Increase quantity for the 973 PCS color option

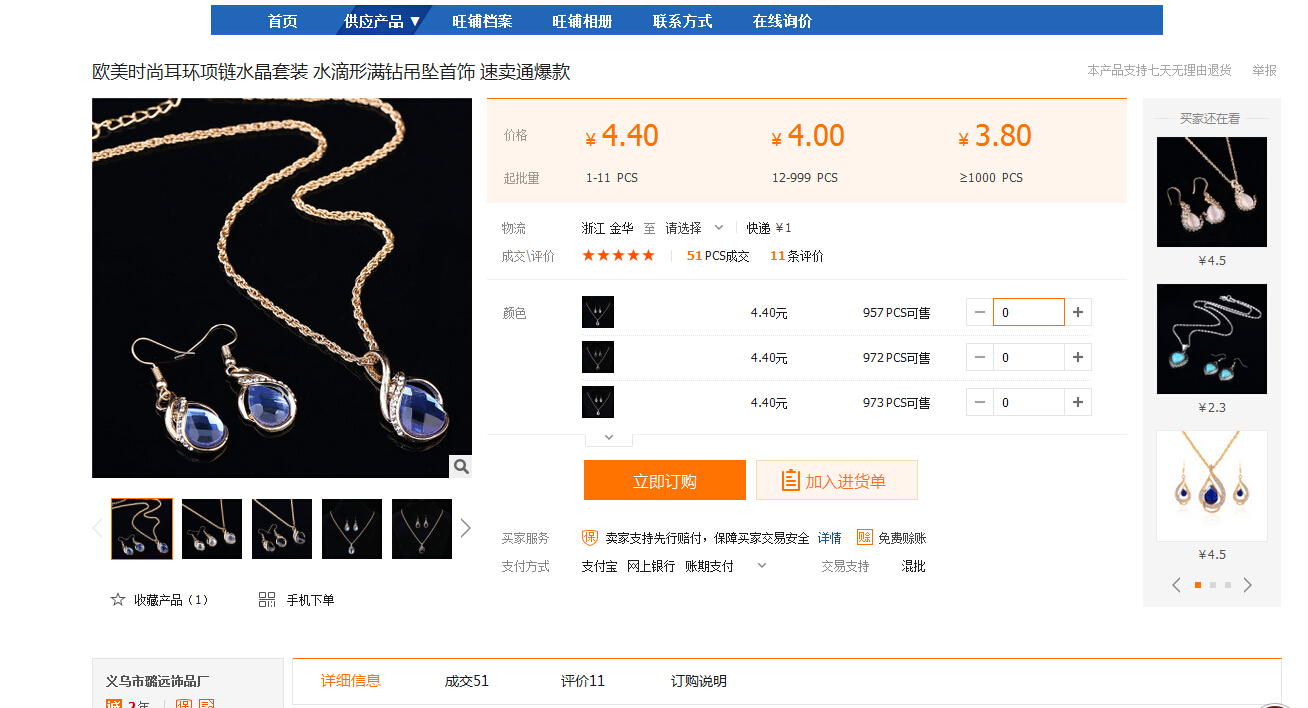(x=1078, y=402)
